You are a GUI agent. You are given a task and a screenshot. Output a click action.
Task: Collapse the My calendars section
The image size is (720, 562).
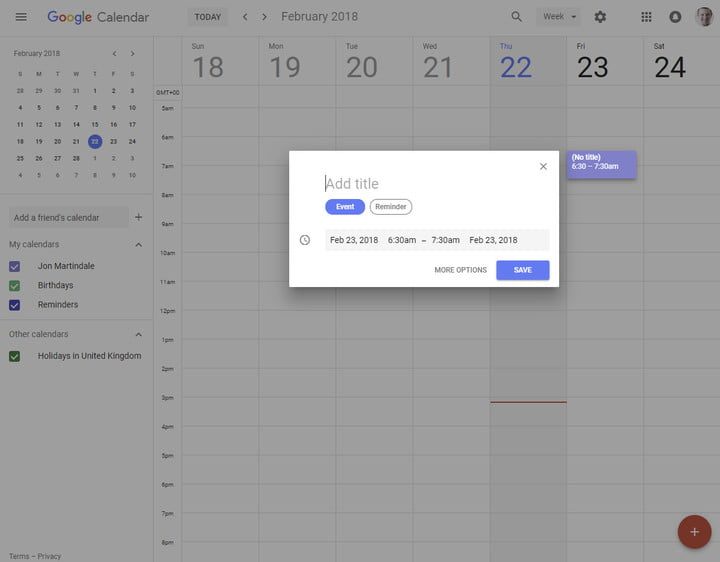click(138, 245)
